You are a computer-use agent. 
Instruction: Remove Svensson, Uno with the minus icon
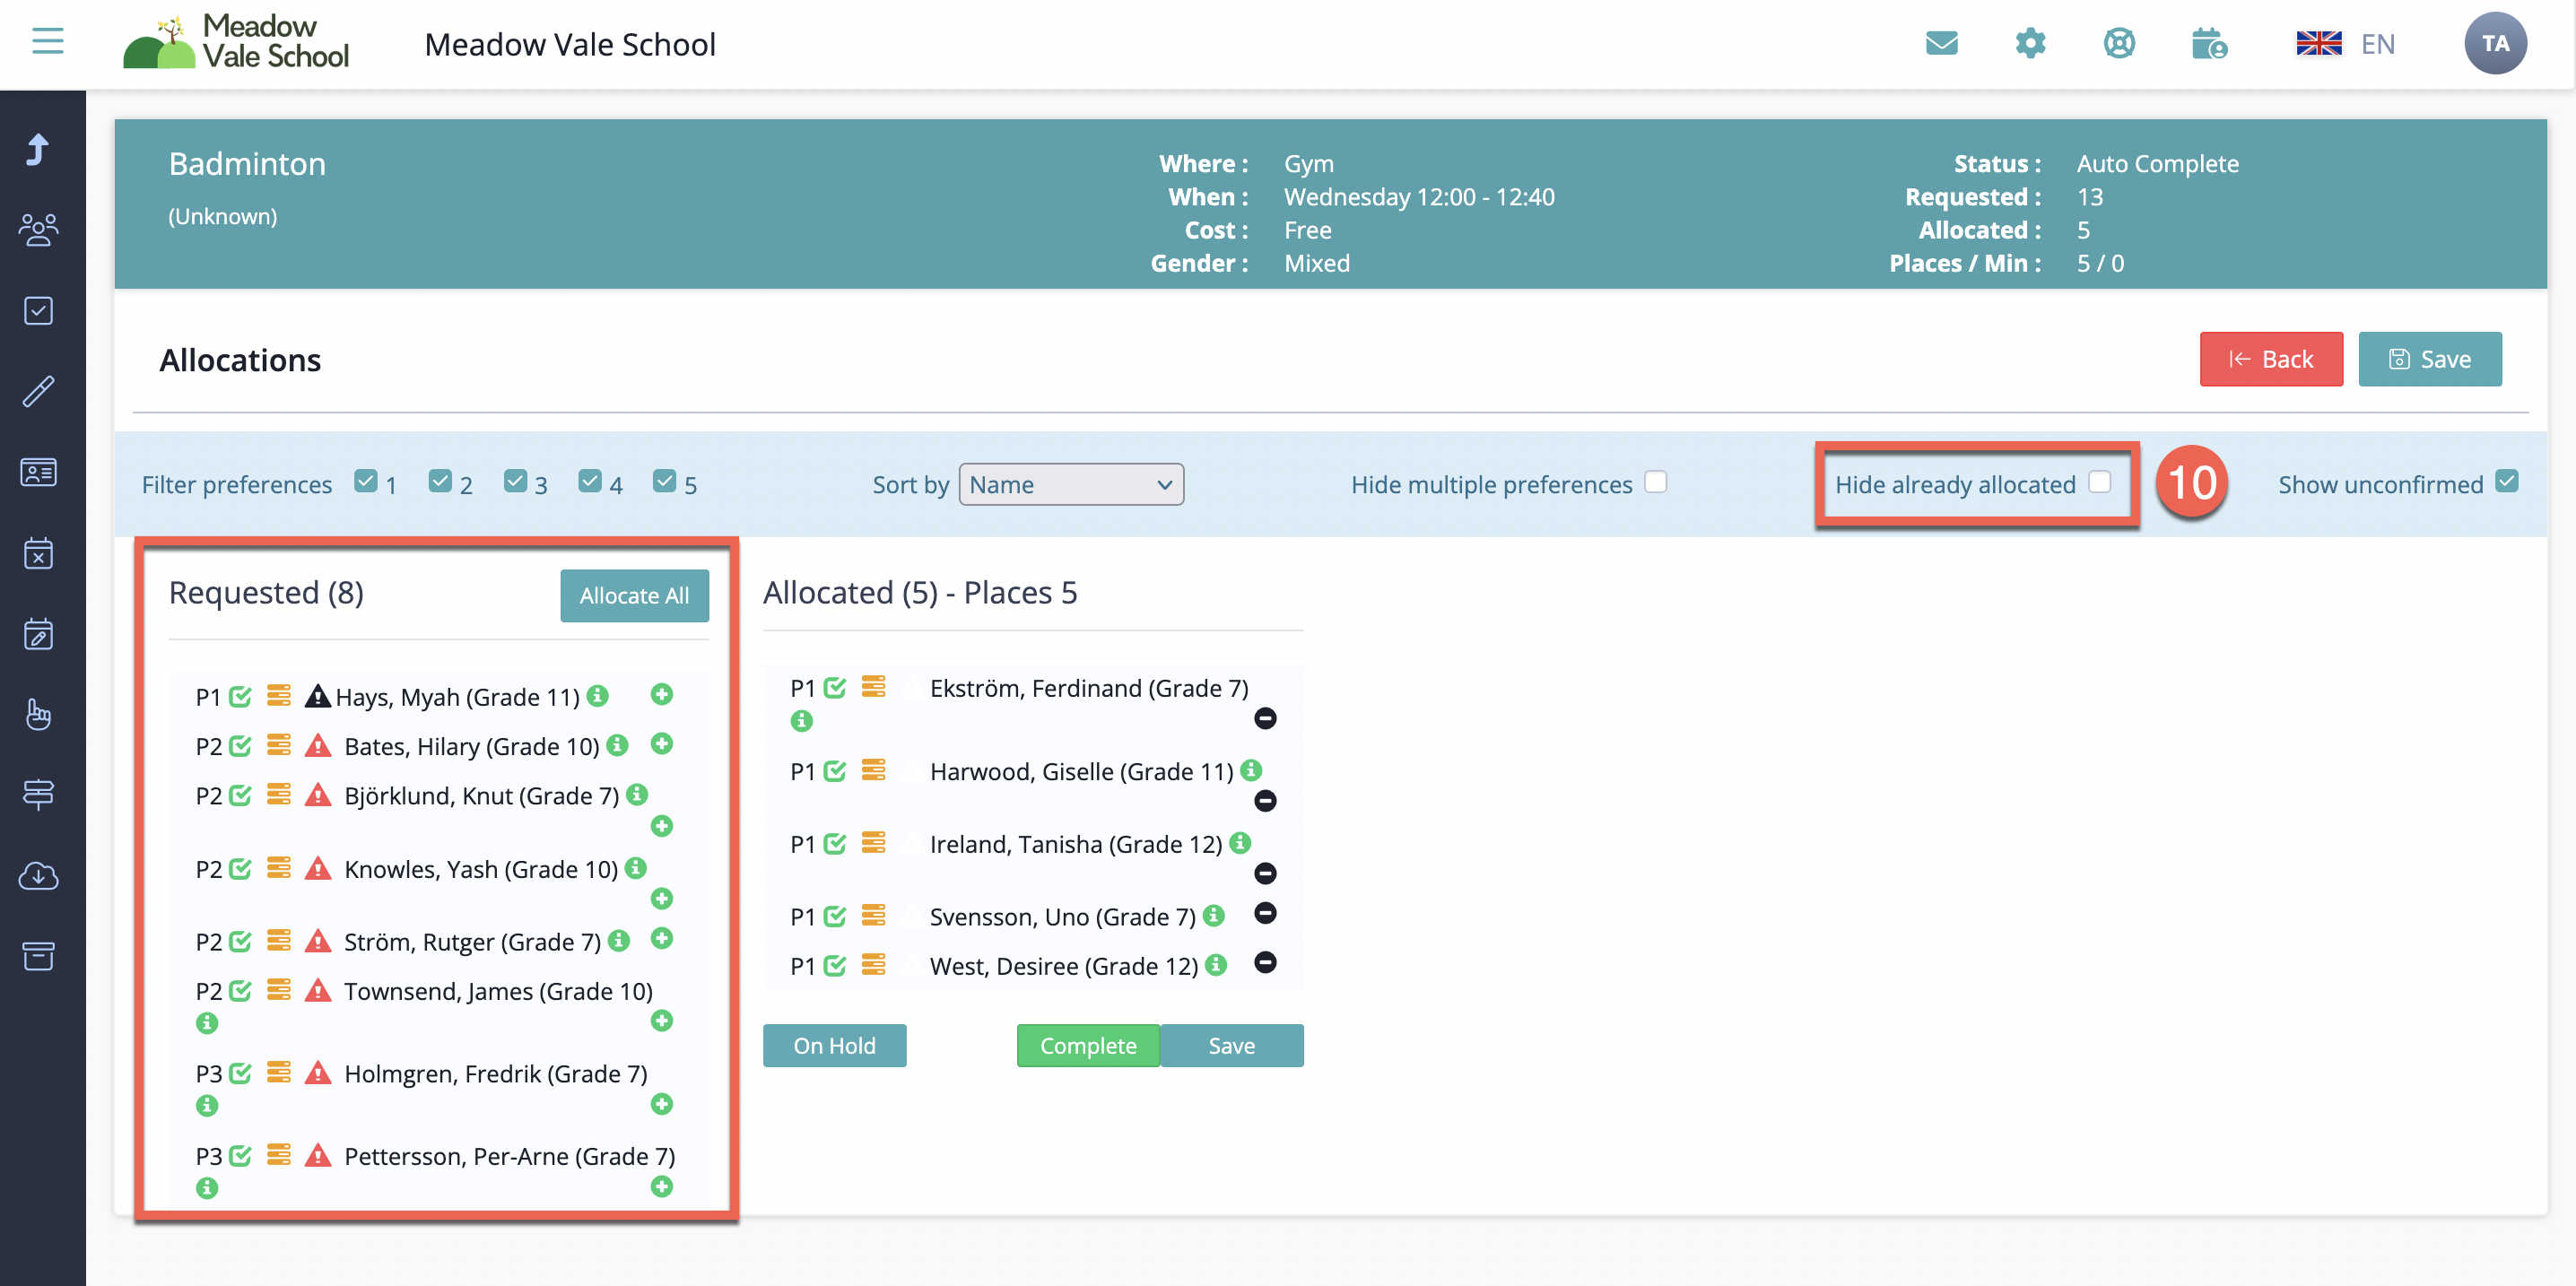1265,914
